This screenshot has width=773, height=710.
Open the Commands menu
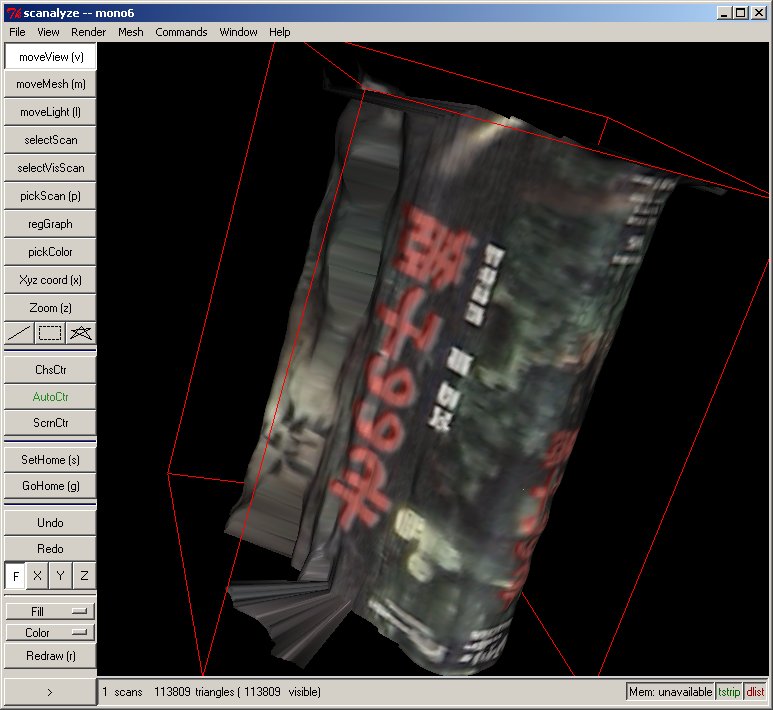click(x=181, y=32)
